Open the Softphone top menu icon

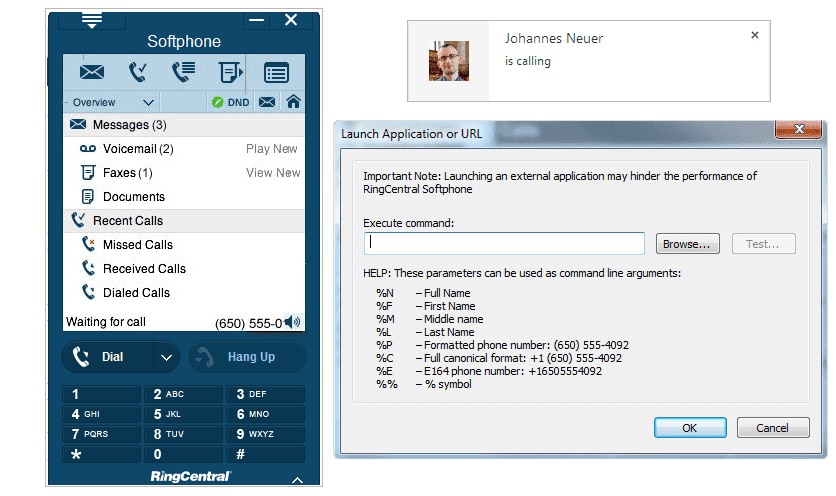click(x=92, y=20)
